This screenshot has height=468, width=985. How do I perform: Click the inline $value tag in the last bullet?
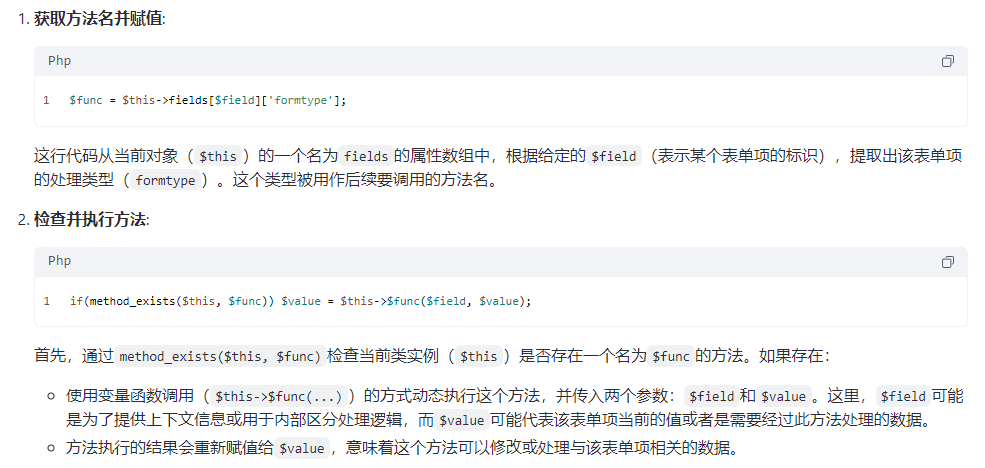pos(301,449)
